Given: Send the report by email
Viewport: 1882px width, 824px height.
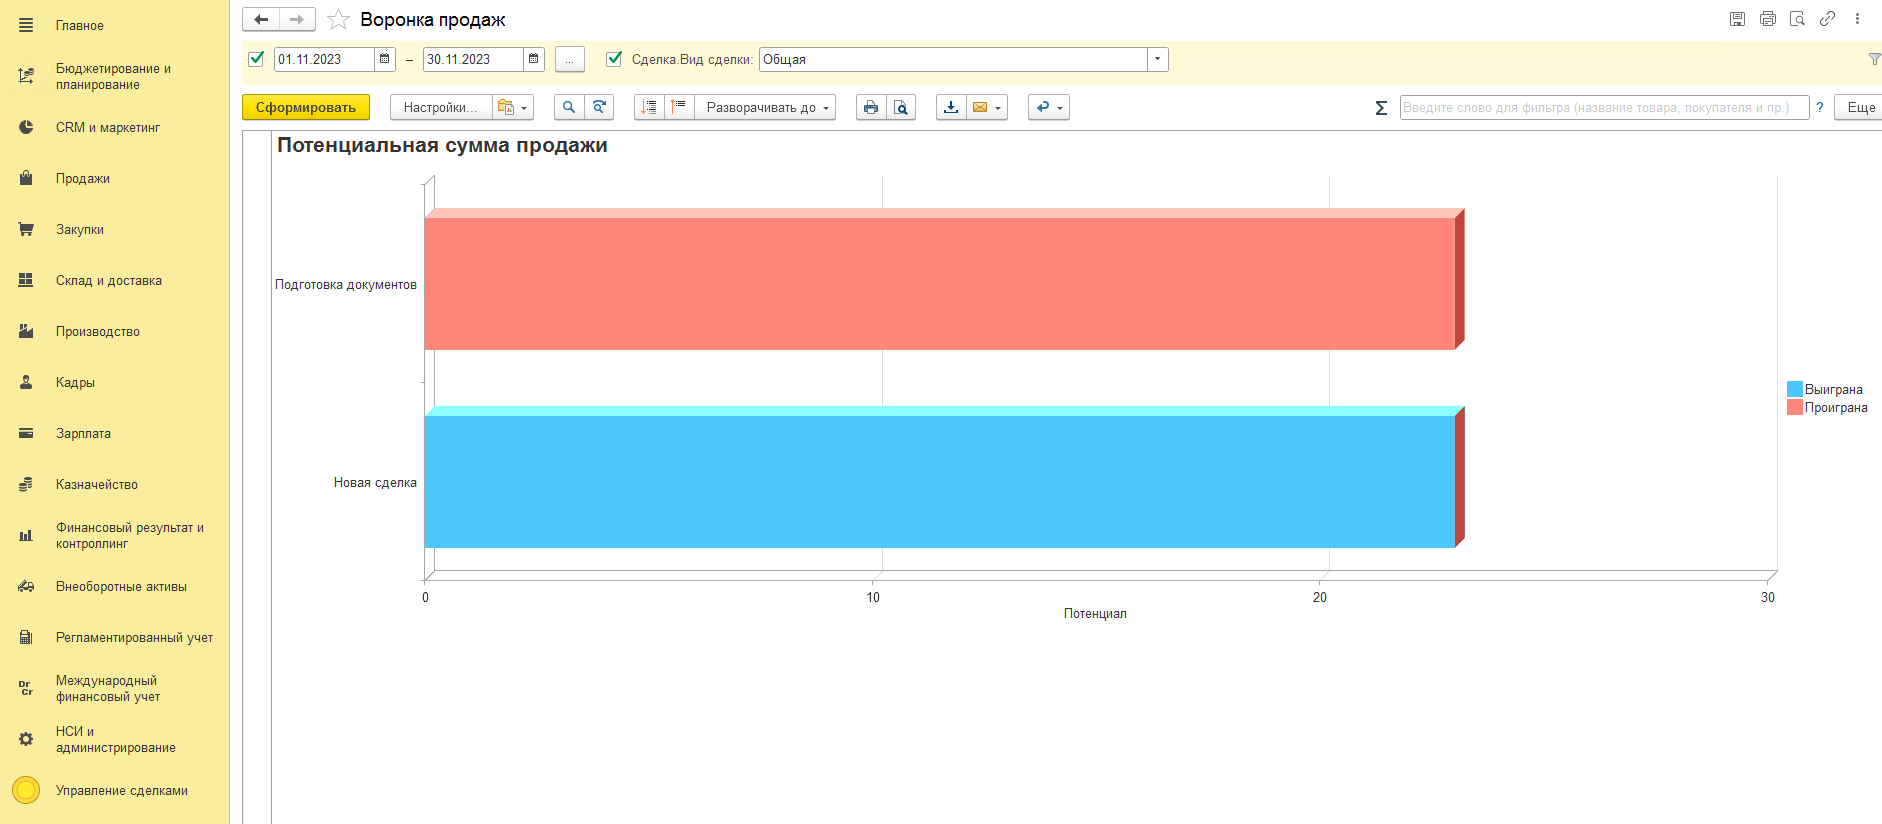Looking at the screenshot, I should [979, 107].
